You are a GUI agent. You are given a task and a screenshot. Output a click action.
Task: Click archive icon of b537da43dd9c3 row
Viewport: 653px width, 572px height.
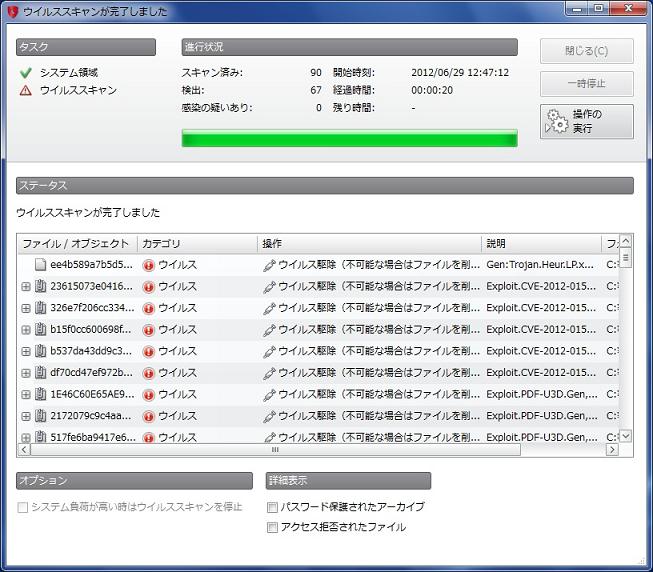[40, 351]
